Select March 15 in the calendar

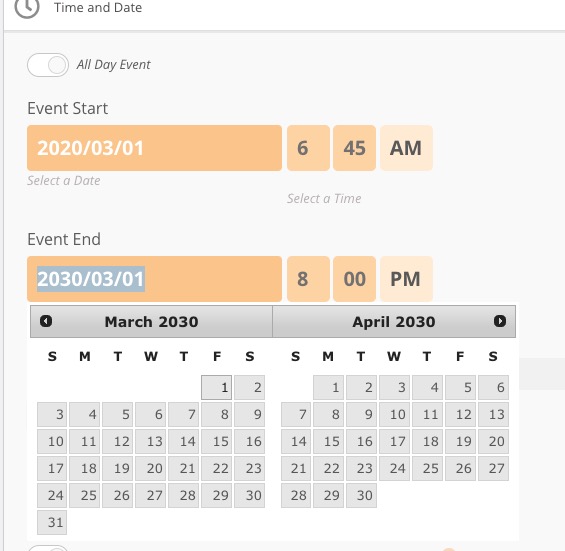click(x=217, y=441)
